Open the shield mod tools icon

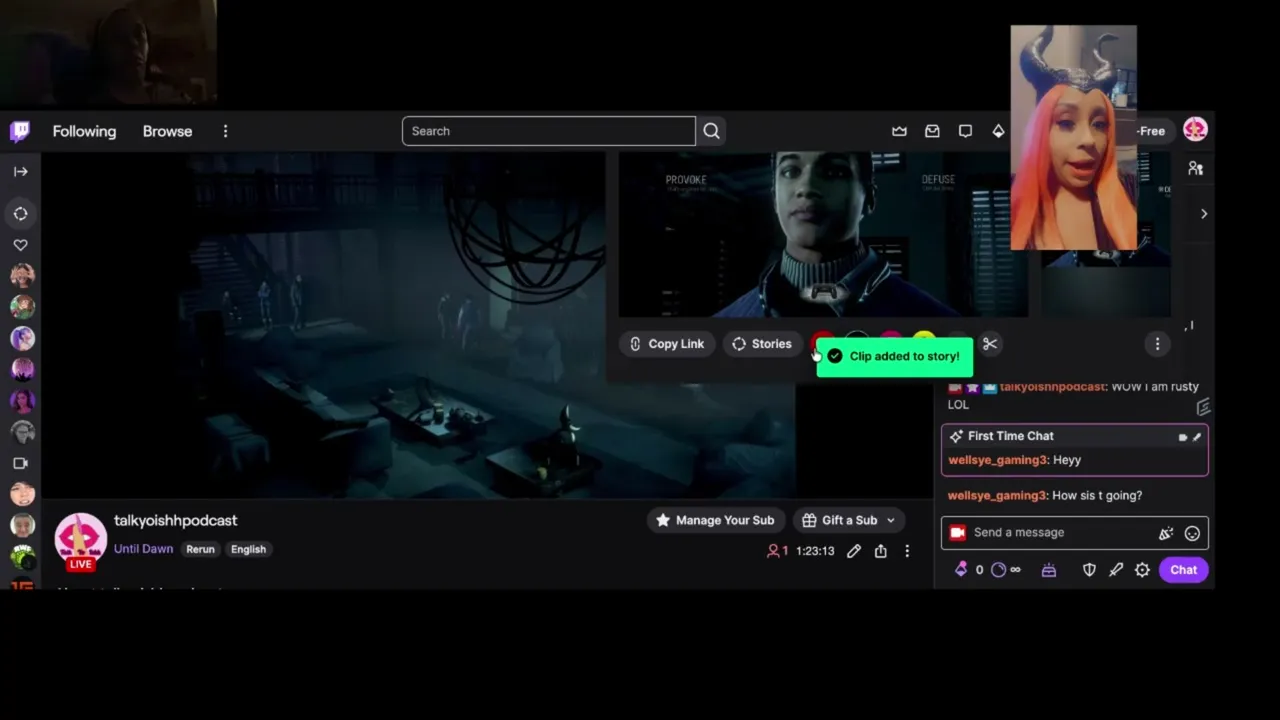[x=1089, y=570]
